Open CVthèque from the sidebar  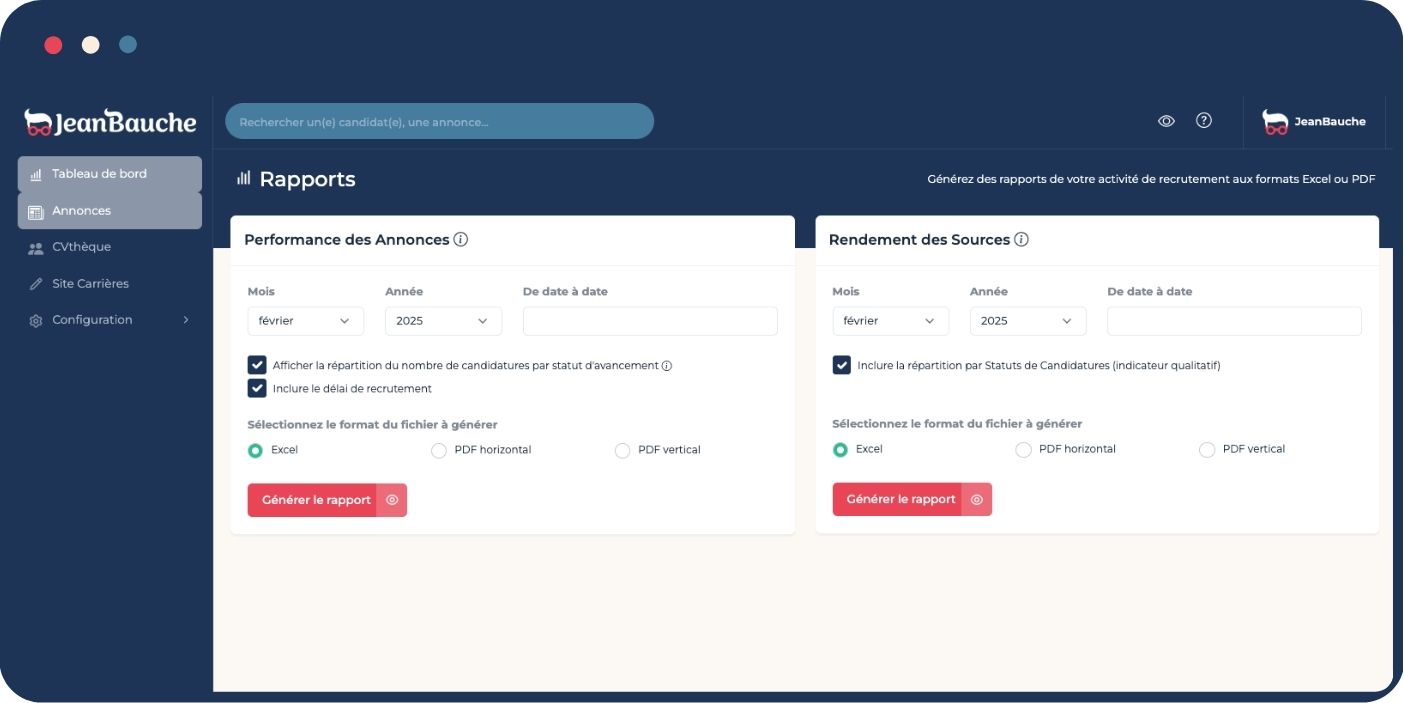[x=81, y=247]
